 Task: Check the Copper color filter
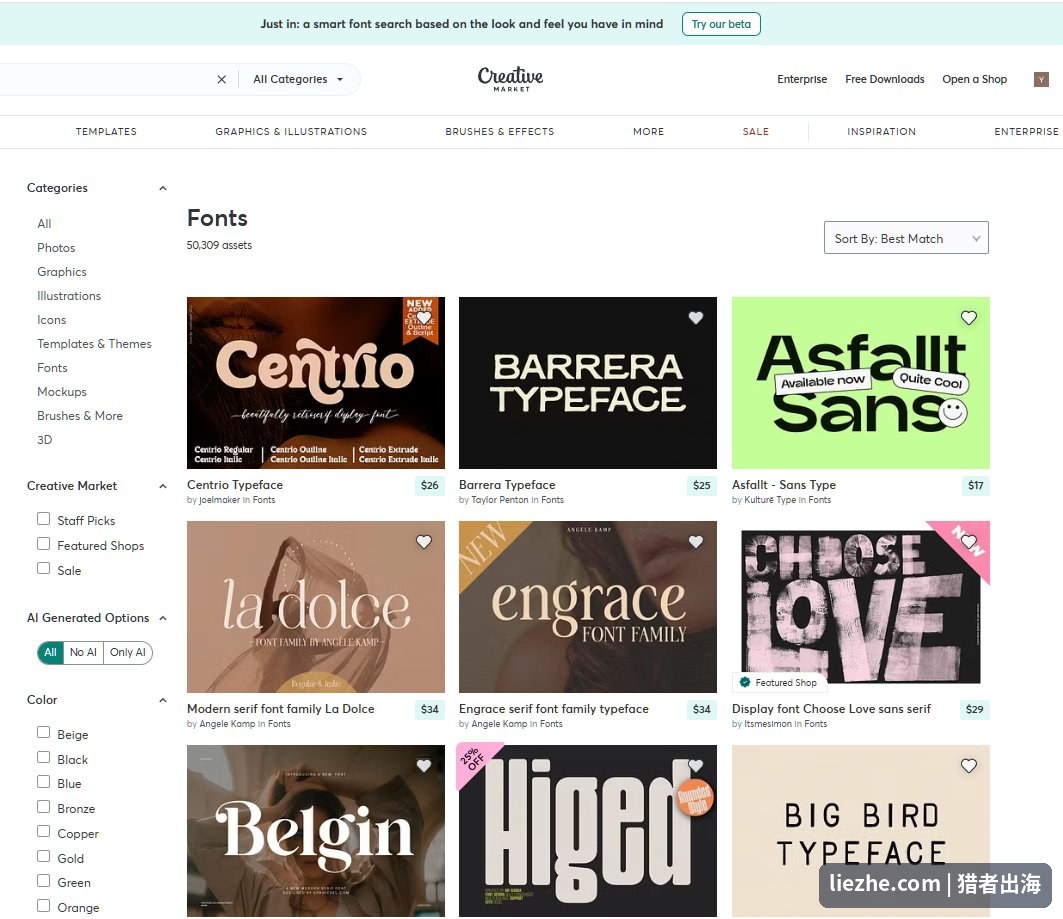[x=43, y=831]
